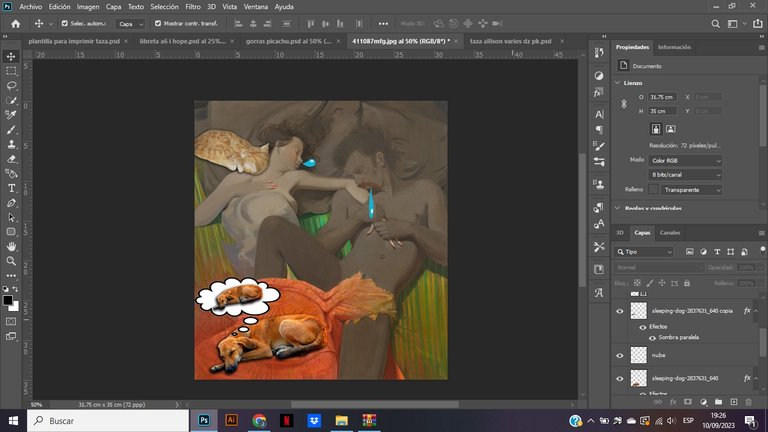Collapse effects of sleeping-dog copia layer
Image resolution: width=768 pixels, height=432 pixels.
pos(756,311)
